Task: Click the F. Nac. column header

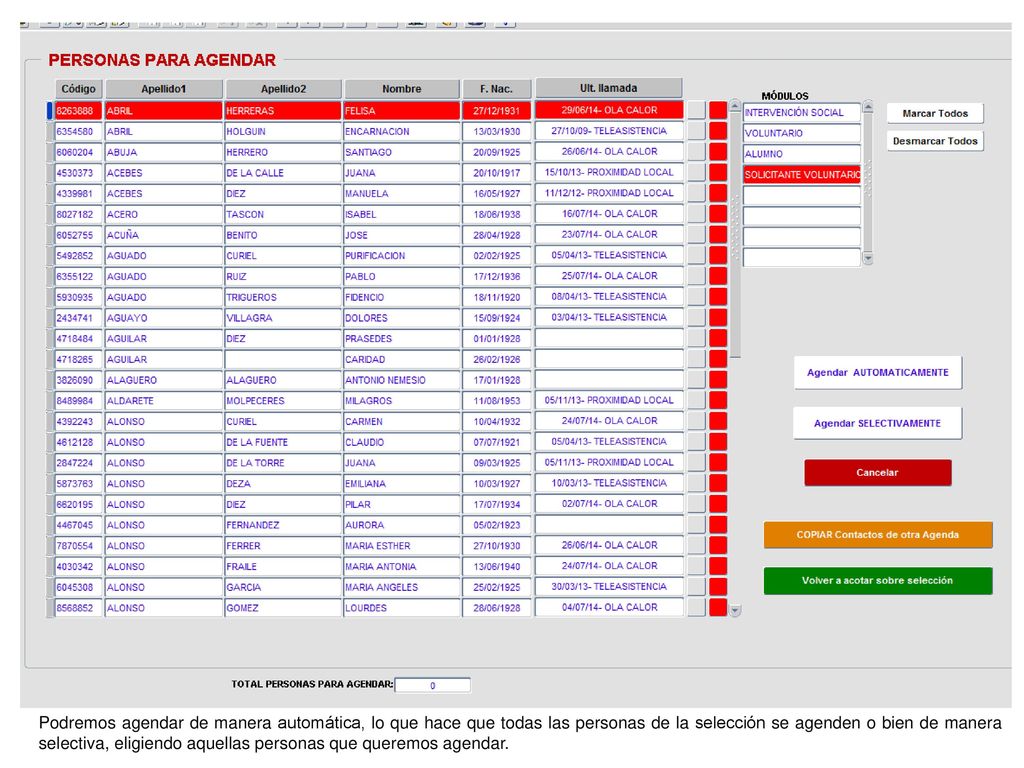Action: pyautogui.click(x=496, y=89)
